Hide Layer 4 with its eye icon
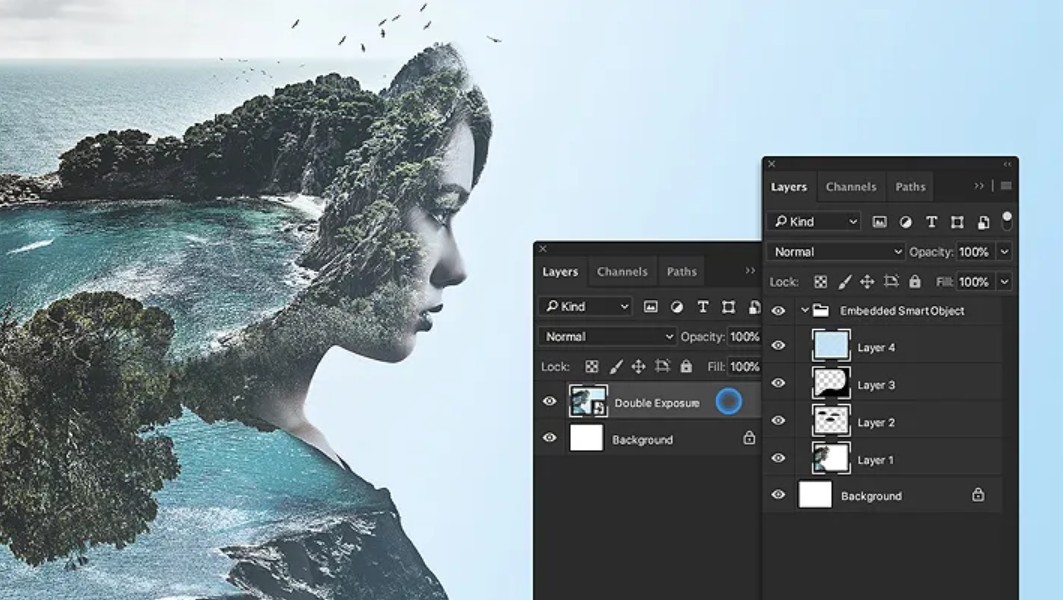The width and height of the screenshot is (1063, 600). coord(778,346)
